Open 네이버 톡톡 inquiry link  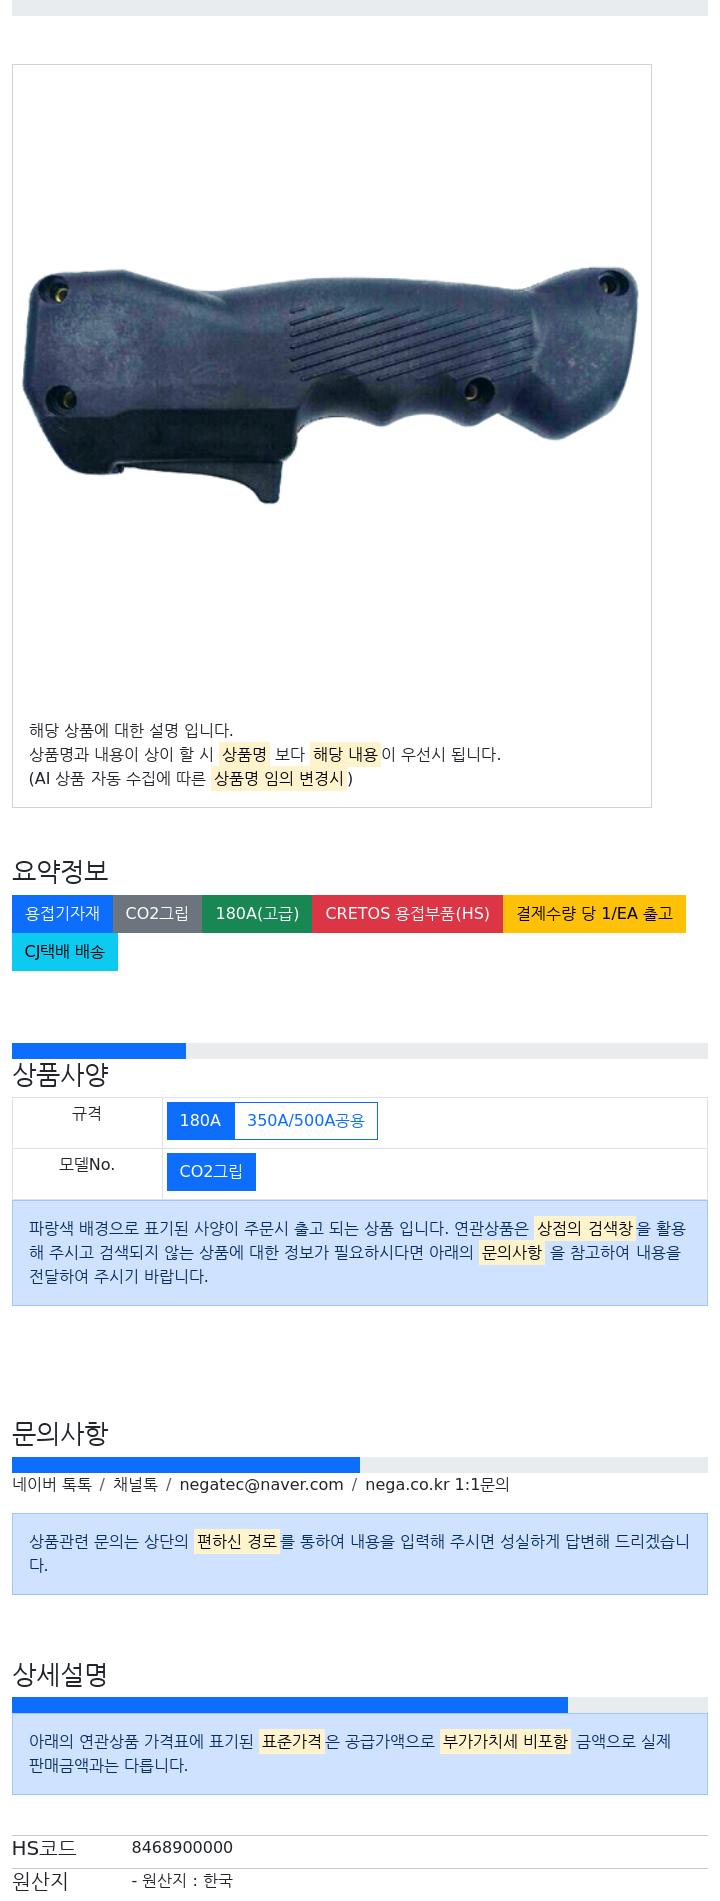(52, 1485)
